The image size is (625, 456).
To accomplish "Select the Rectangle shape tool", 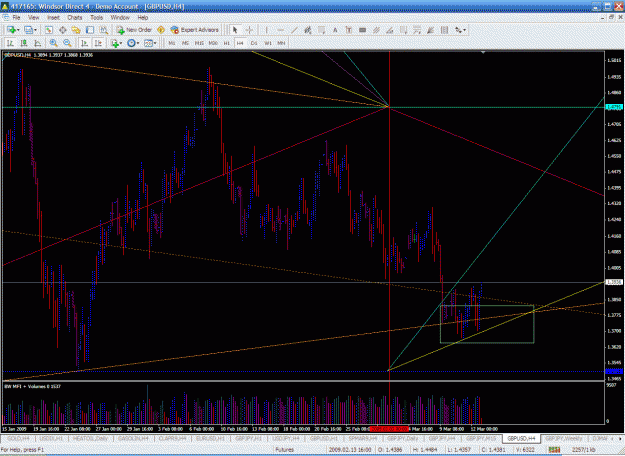I will pyautogui.click(x=362, y=30).
